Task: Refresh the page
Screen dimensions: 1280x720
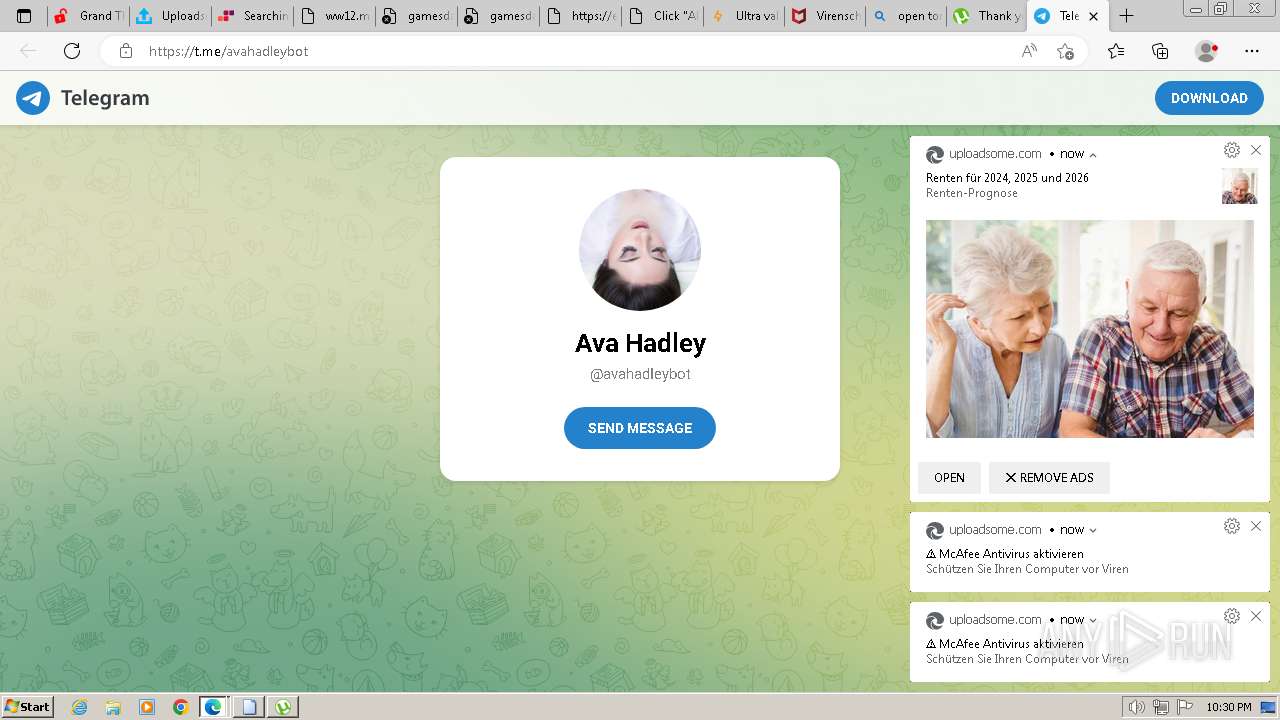Action: pos(71,51)
